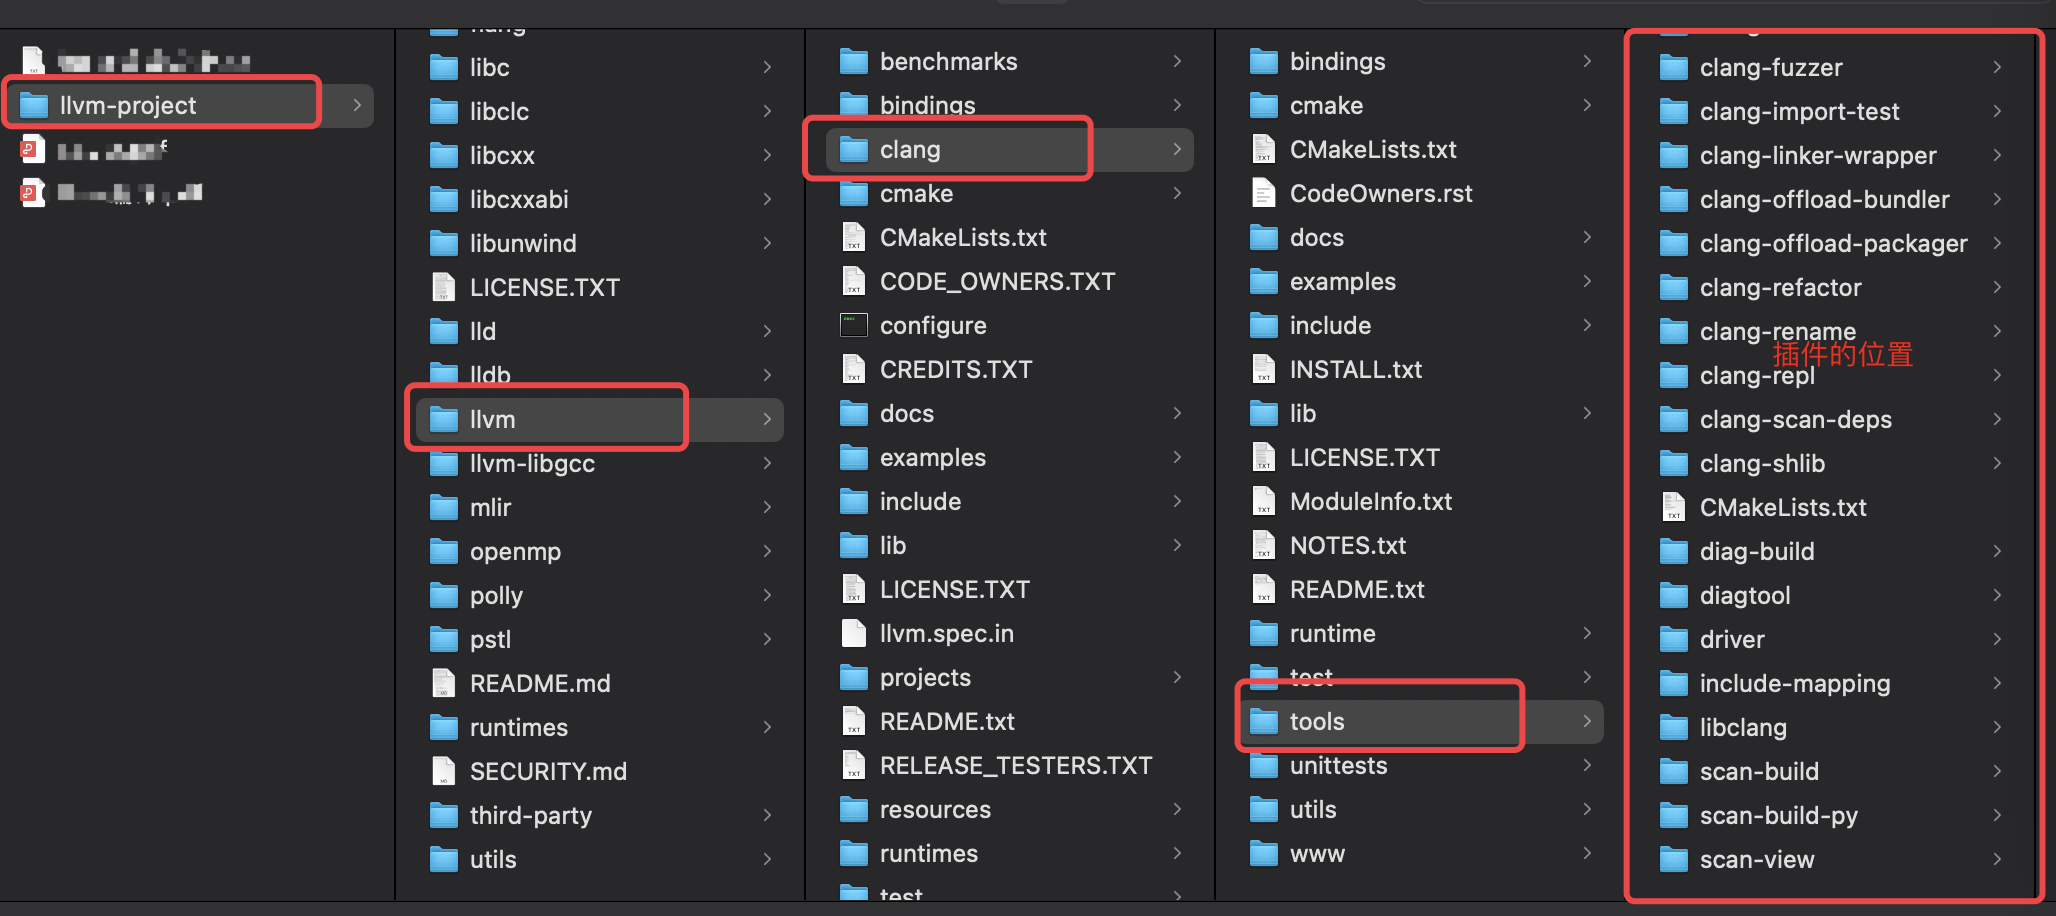Select the configure executable file icon

853,325
